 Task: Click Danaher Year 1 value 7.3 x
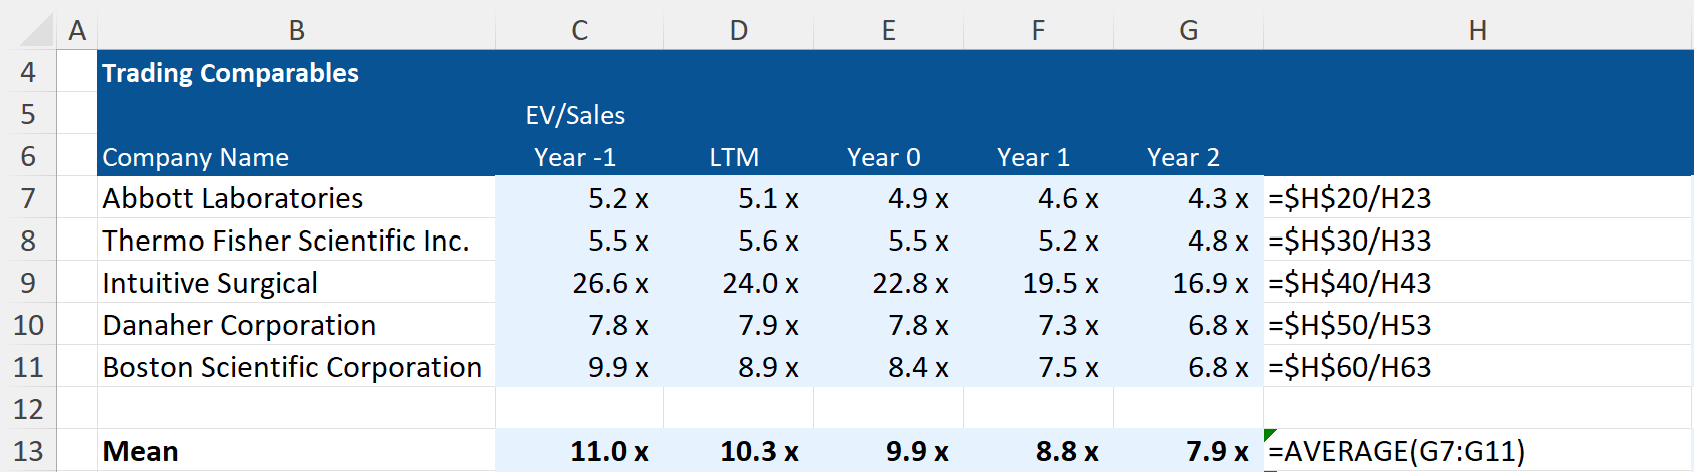[x=1038, y=325]
